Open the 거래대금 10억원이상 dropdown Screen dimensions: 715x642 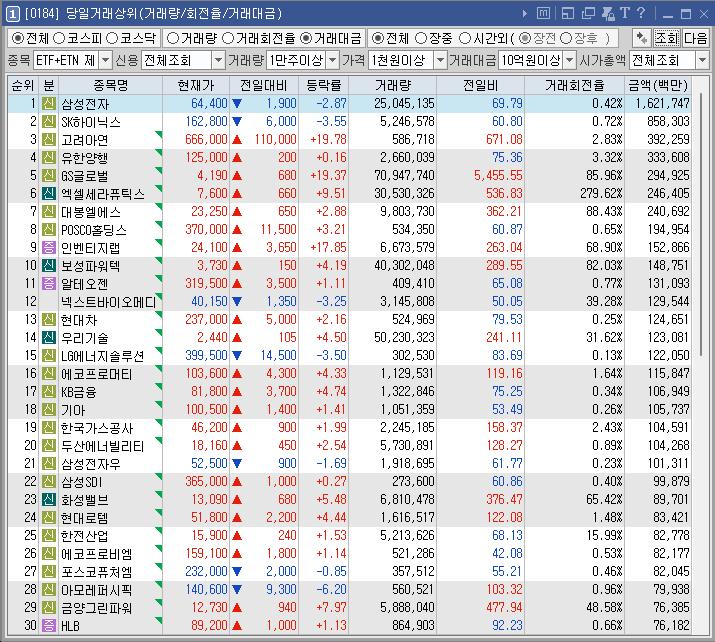(570, 60)
